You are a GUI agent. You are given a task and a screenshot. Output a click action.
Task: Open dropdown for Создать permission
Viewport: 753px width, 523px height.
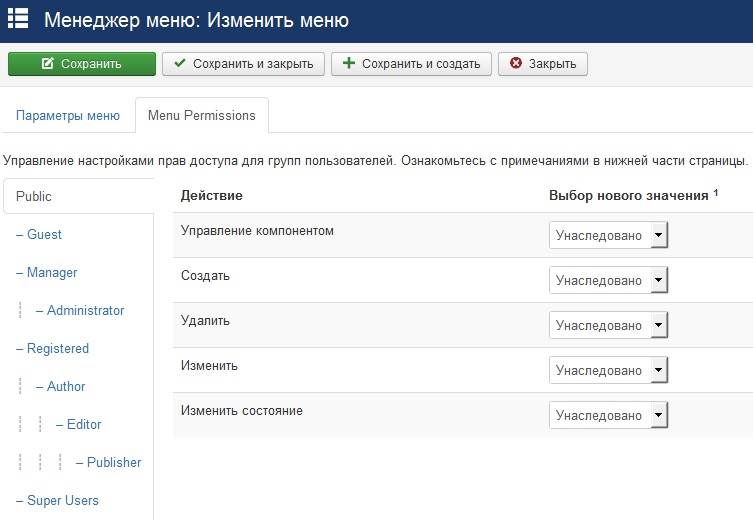coord(608,280)
